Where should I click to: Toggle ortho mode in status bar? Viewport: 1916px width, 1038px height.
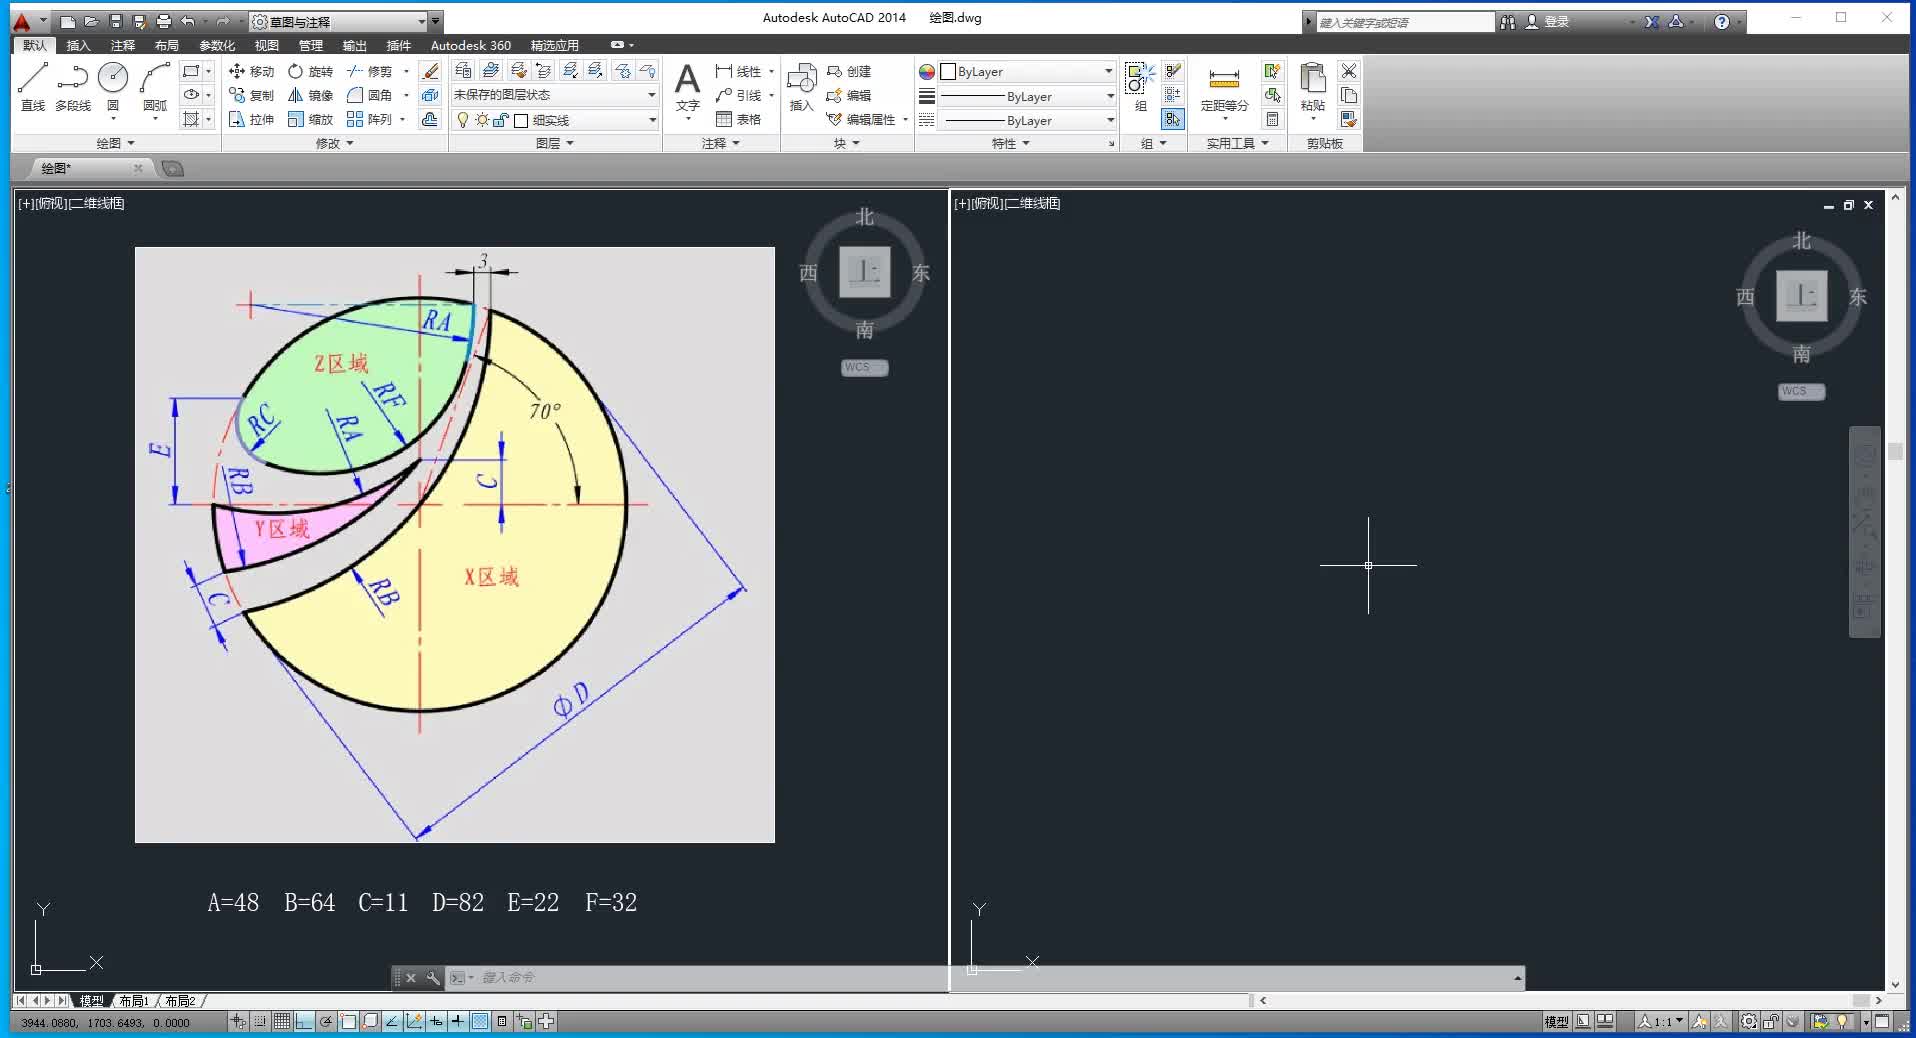click(x=304, y=1021)
